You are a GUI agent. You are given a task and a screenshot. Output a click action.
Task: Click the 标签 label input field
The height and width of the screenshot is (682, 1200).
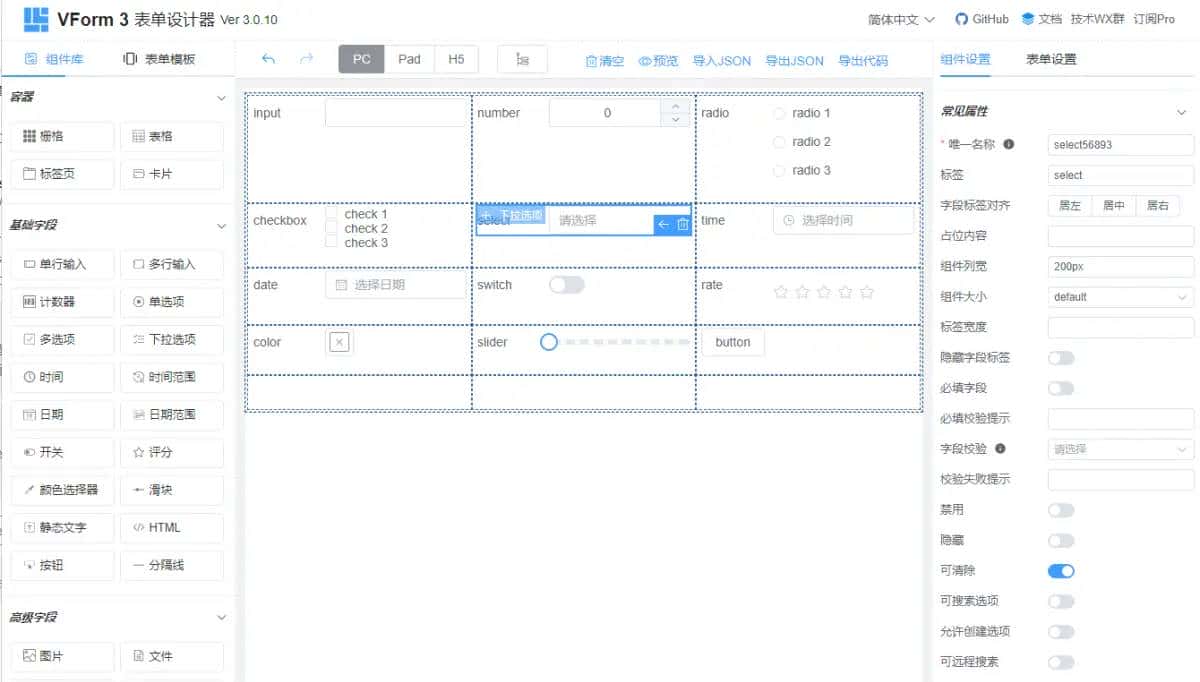click(1119, 175)
